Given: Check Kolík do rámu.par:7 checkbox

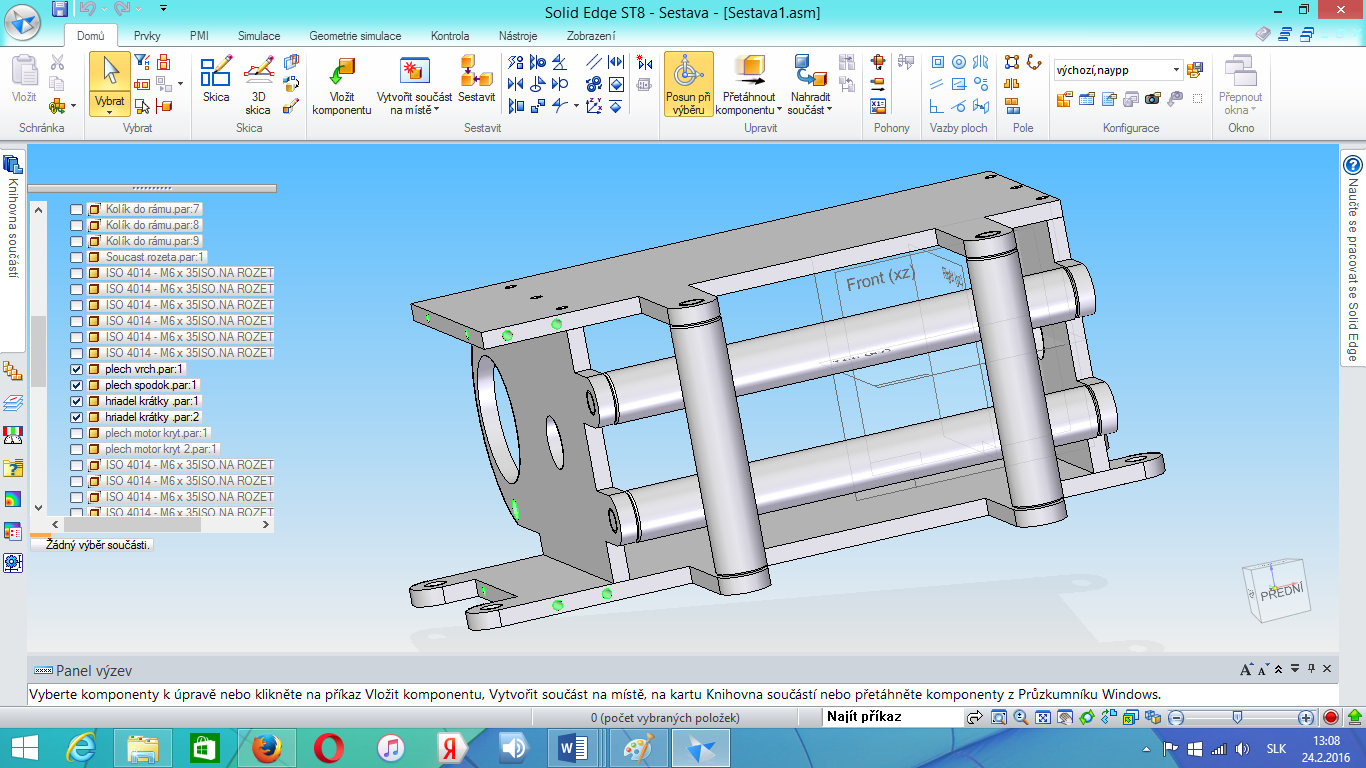Looking at the screenshot, I should click(77, 209).
